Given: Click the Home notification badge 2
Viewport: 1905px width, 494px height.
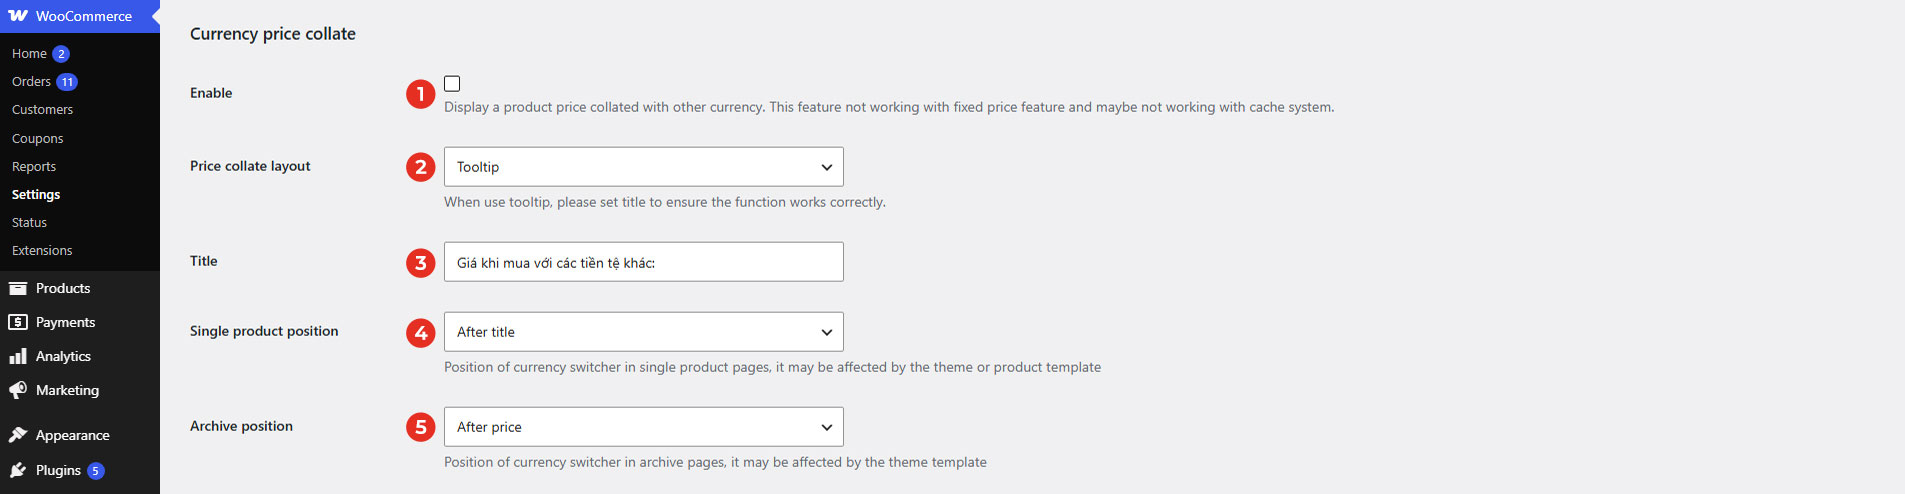Looking at the screenshot, I should [x=61, y=54].
